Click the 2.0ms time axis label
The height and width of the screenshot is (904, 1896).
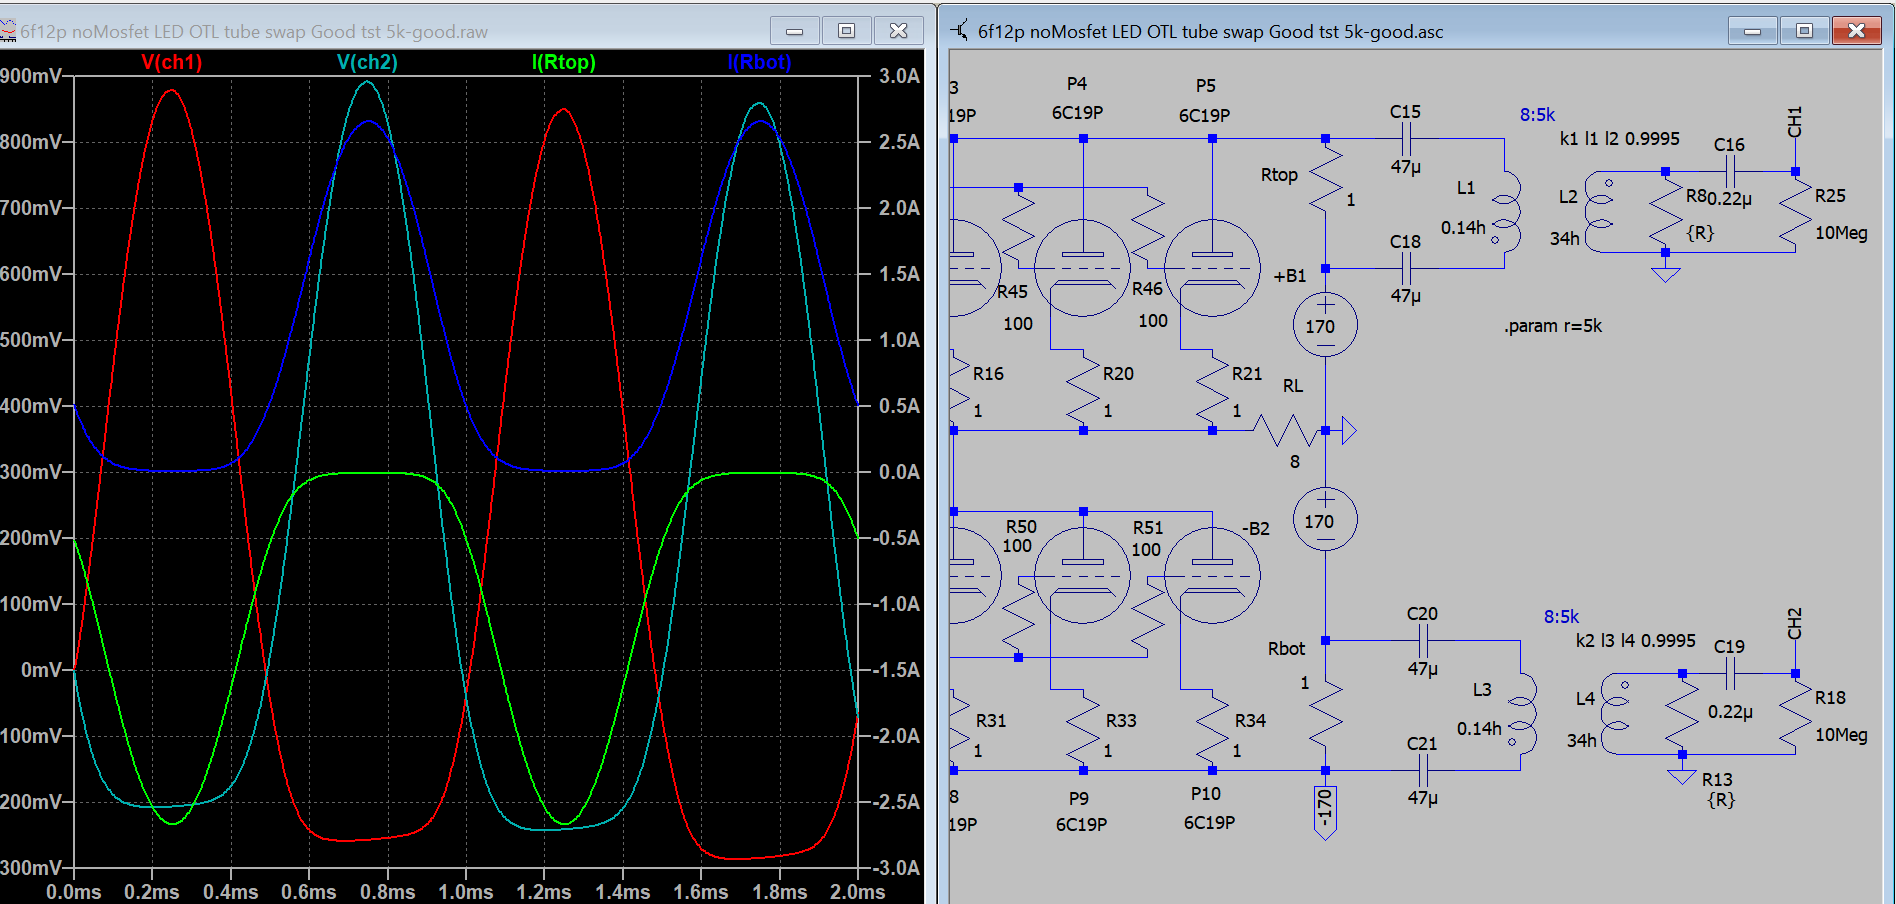pyautogui.click(x=857, y=891)
